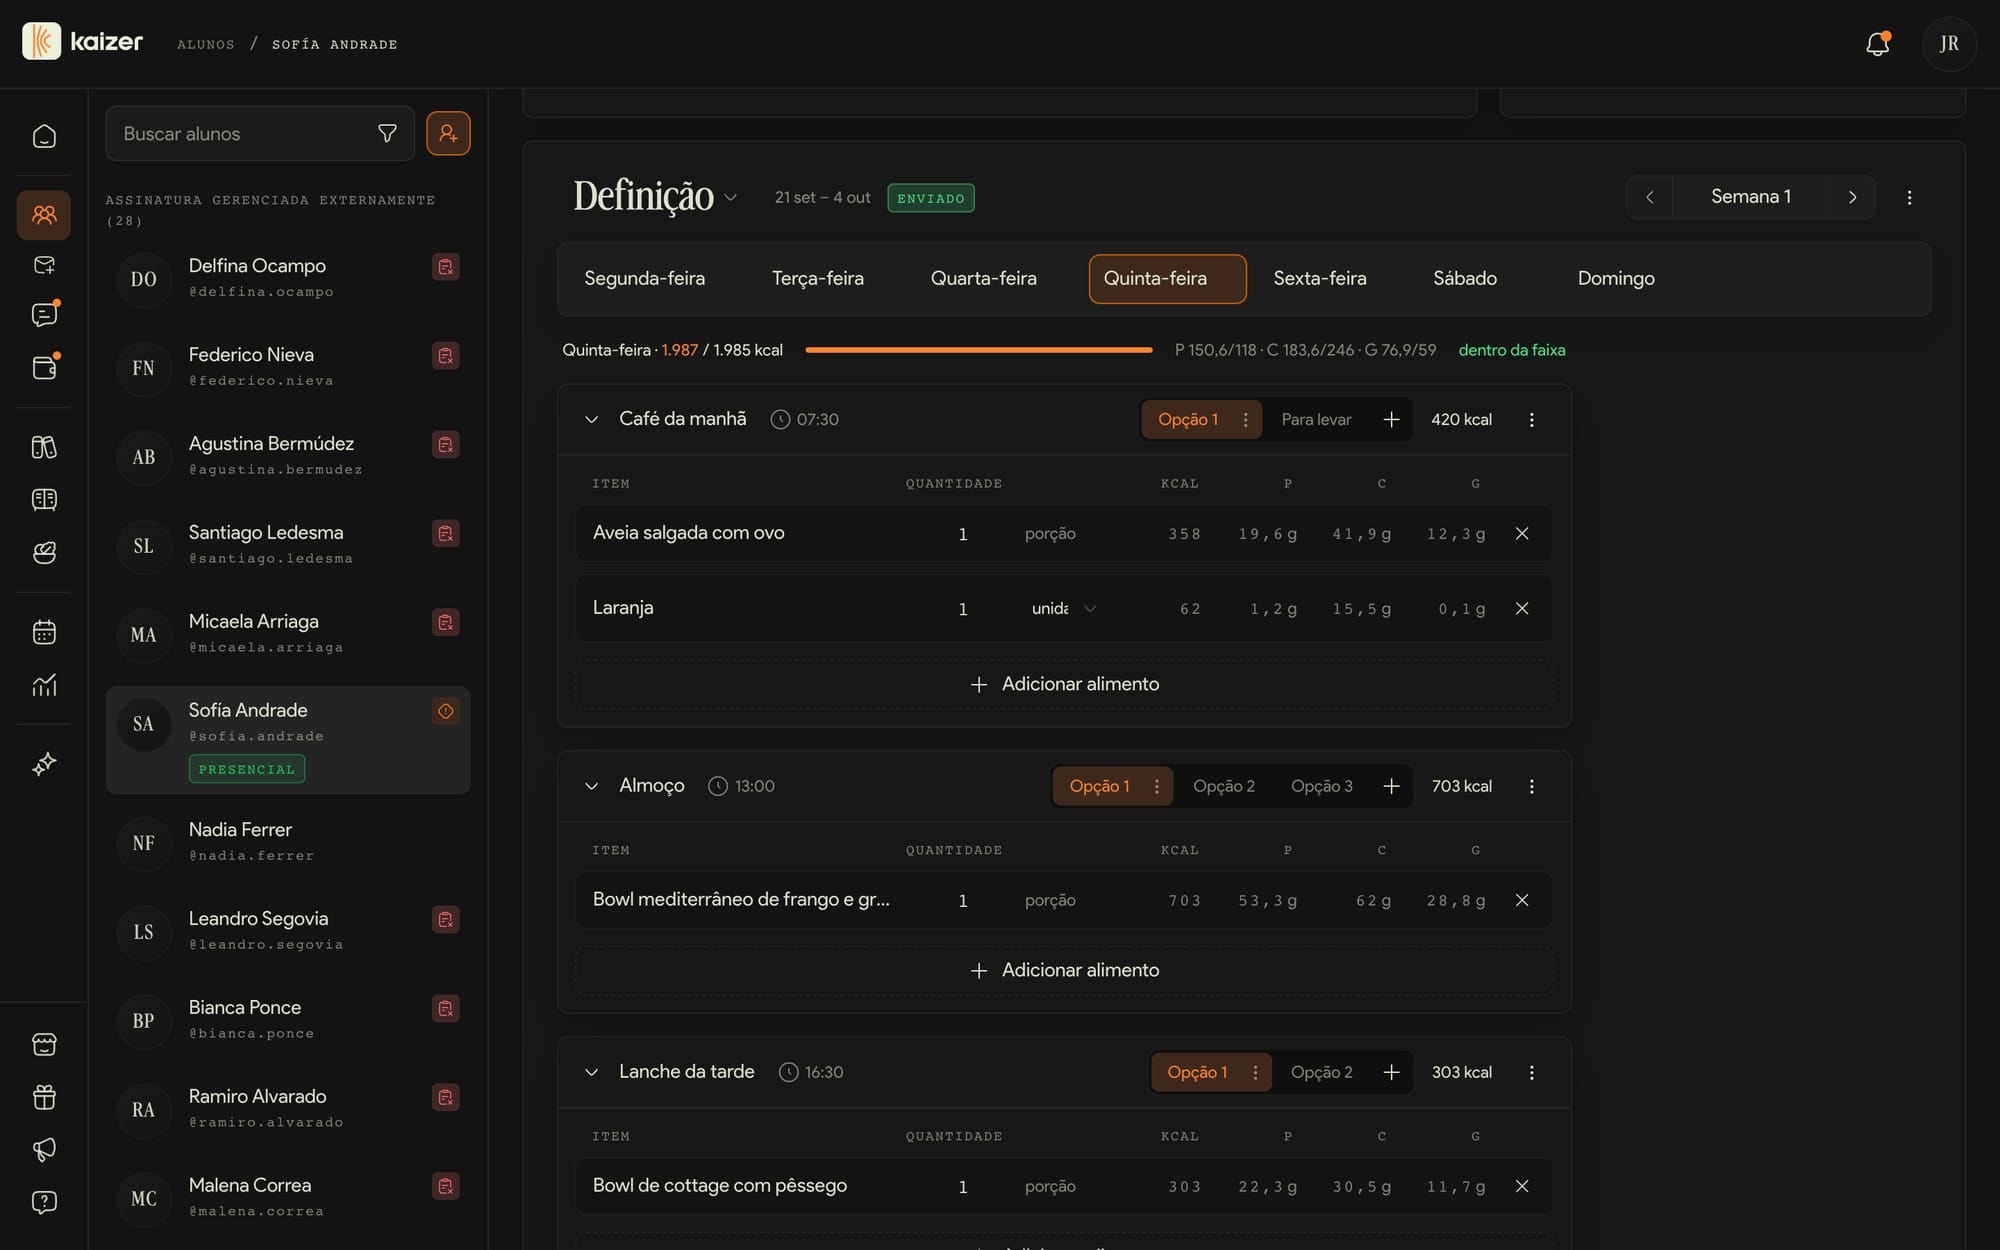Screen dimensions: 2000x1250
Task: Remove Aveia salgada com ovo item
Action: coord(1522,534)
